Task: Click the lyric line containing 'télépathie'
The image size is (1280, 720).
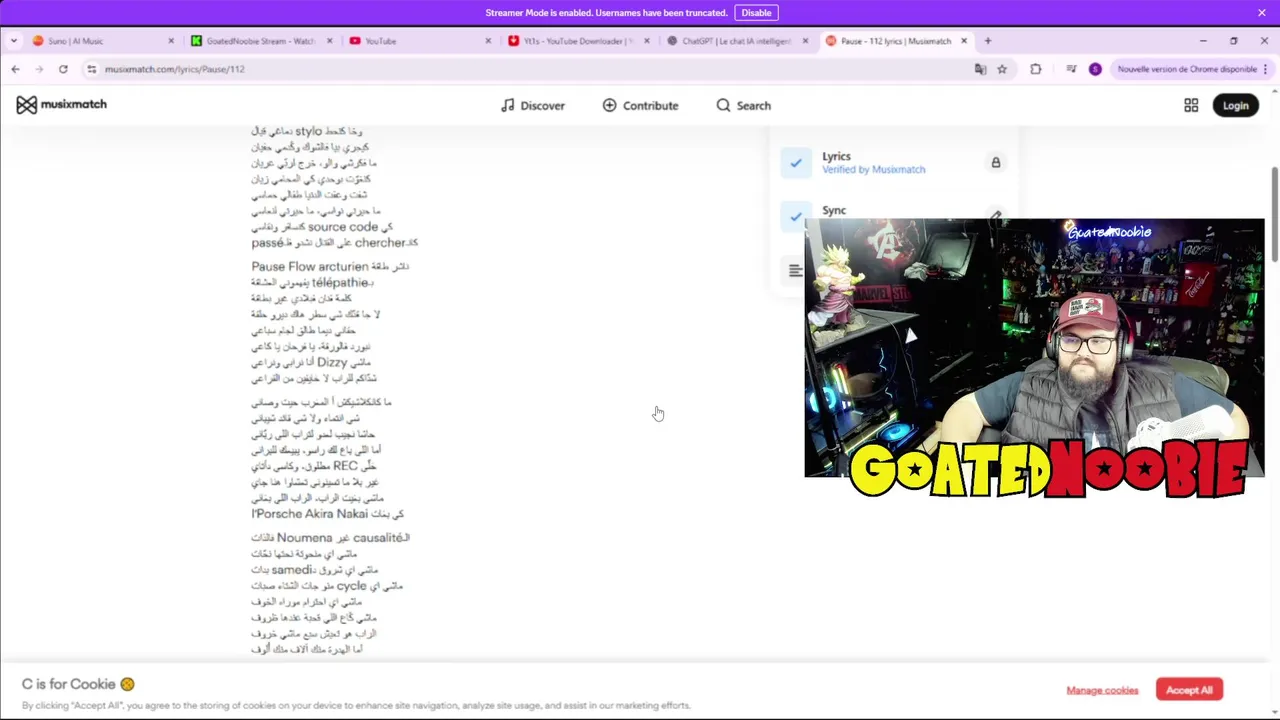Action: [312, 283]
